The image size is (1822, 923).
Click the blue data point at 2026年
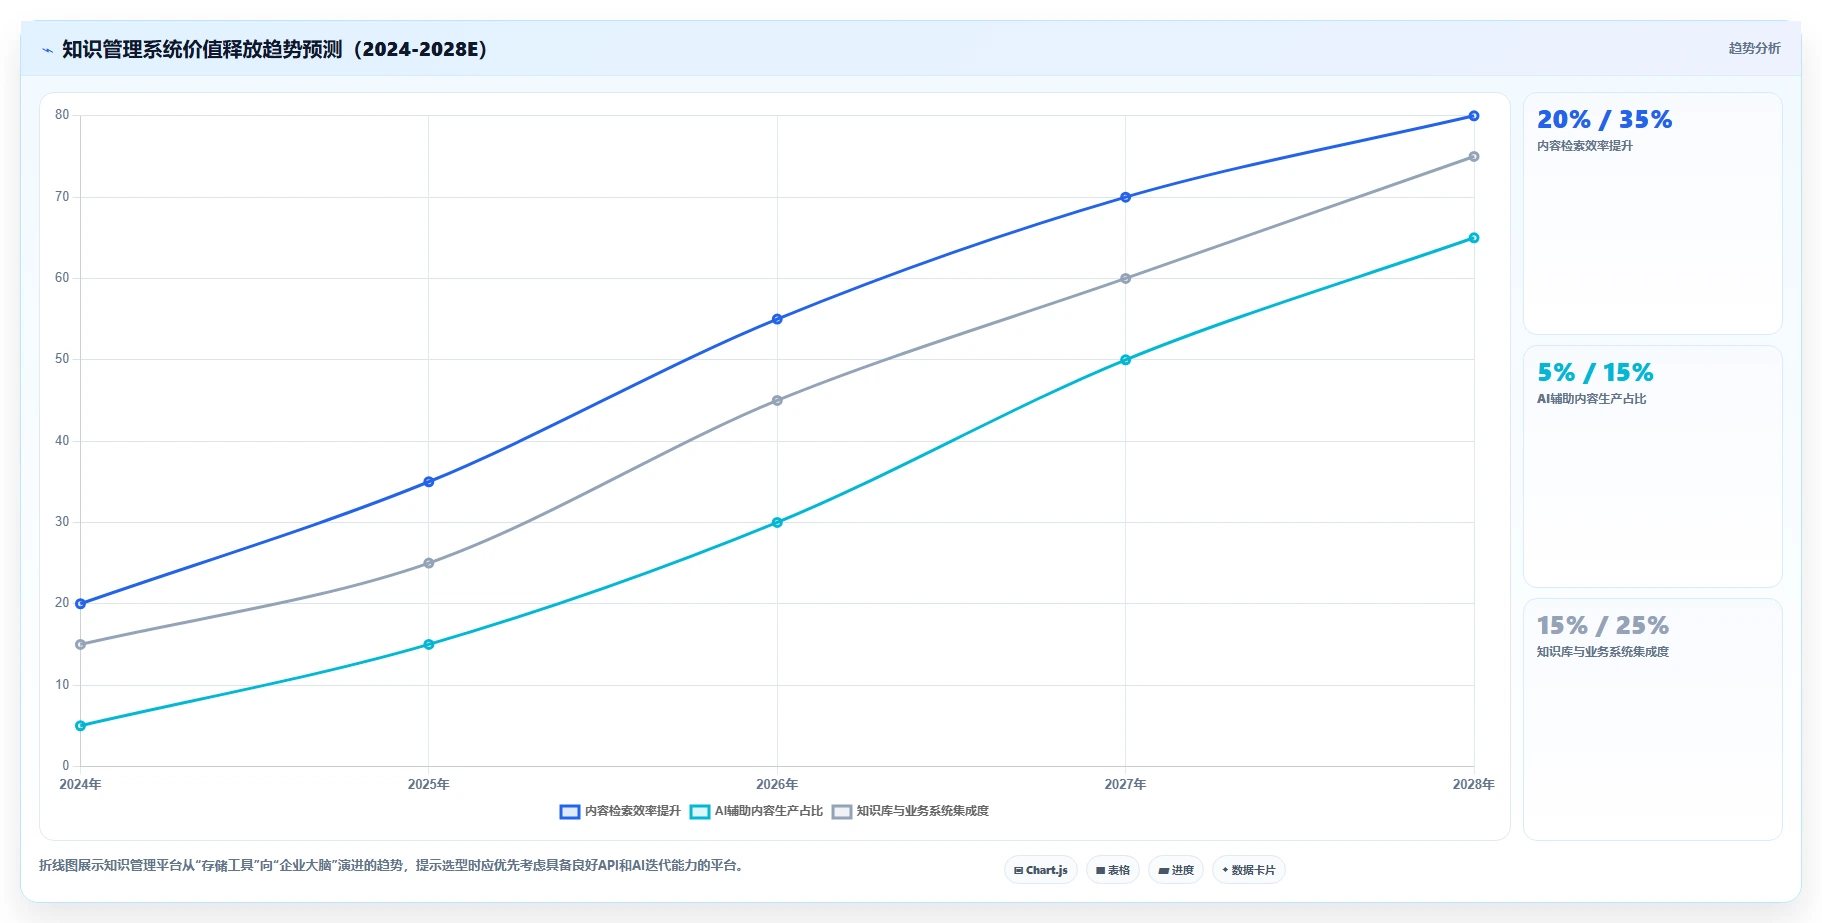pos(777,319)
